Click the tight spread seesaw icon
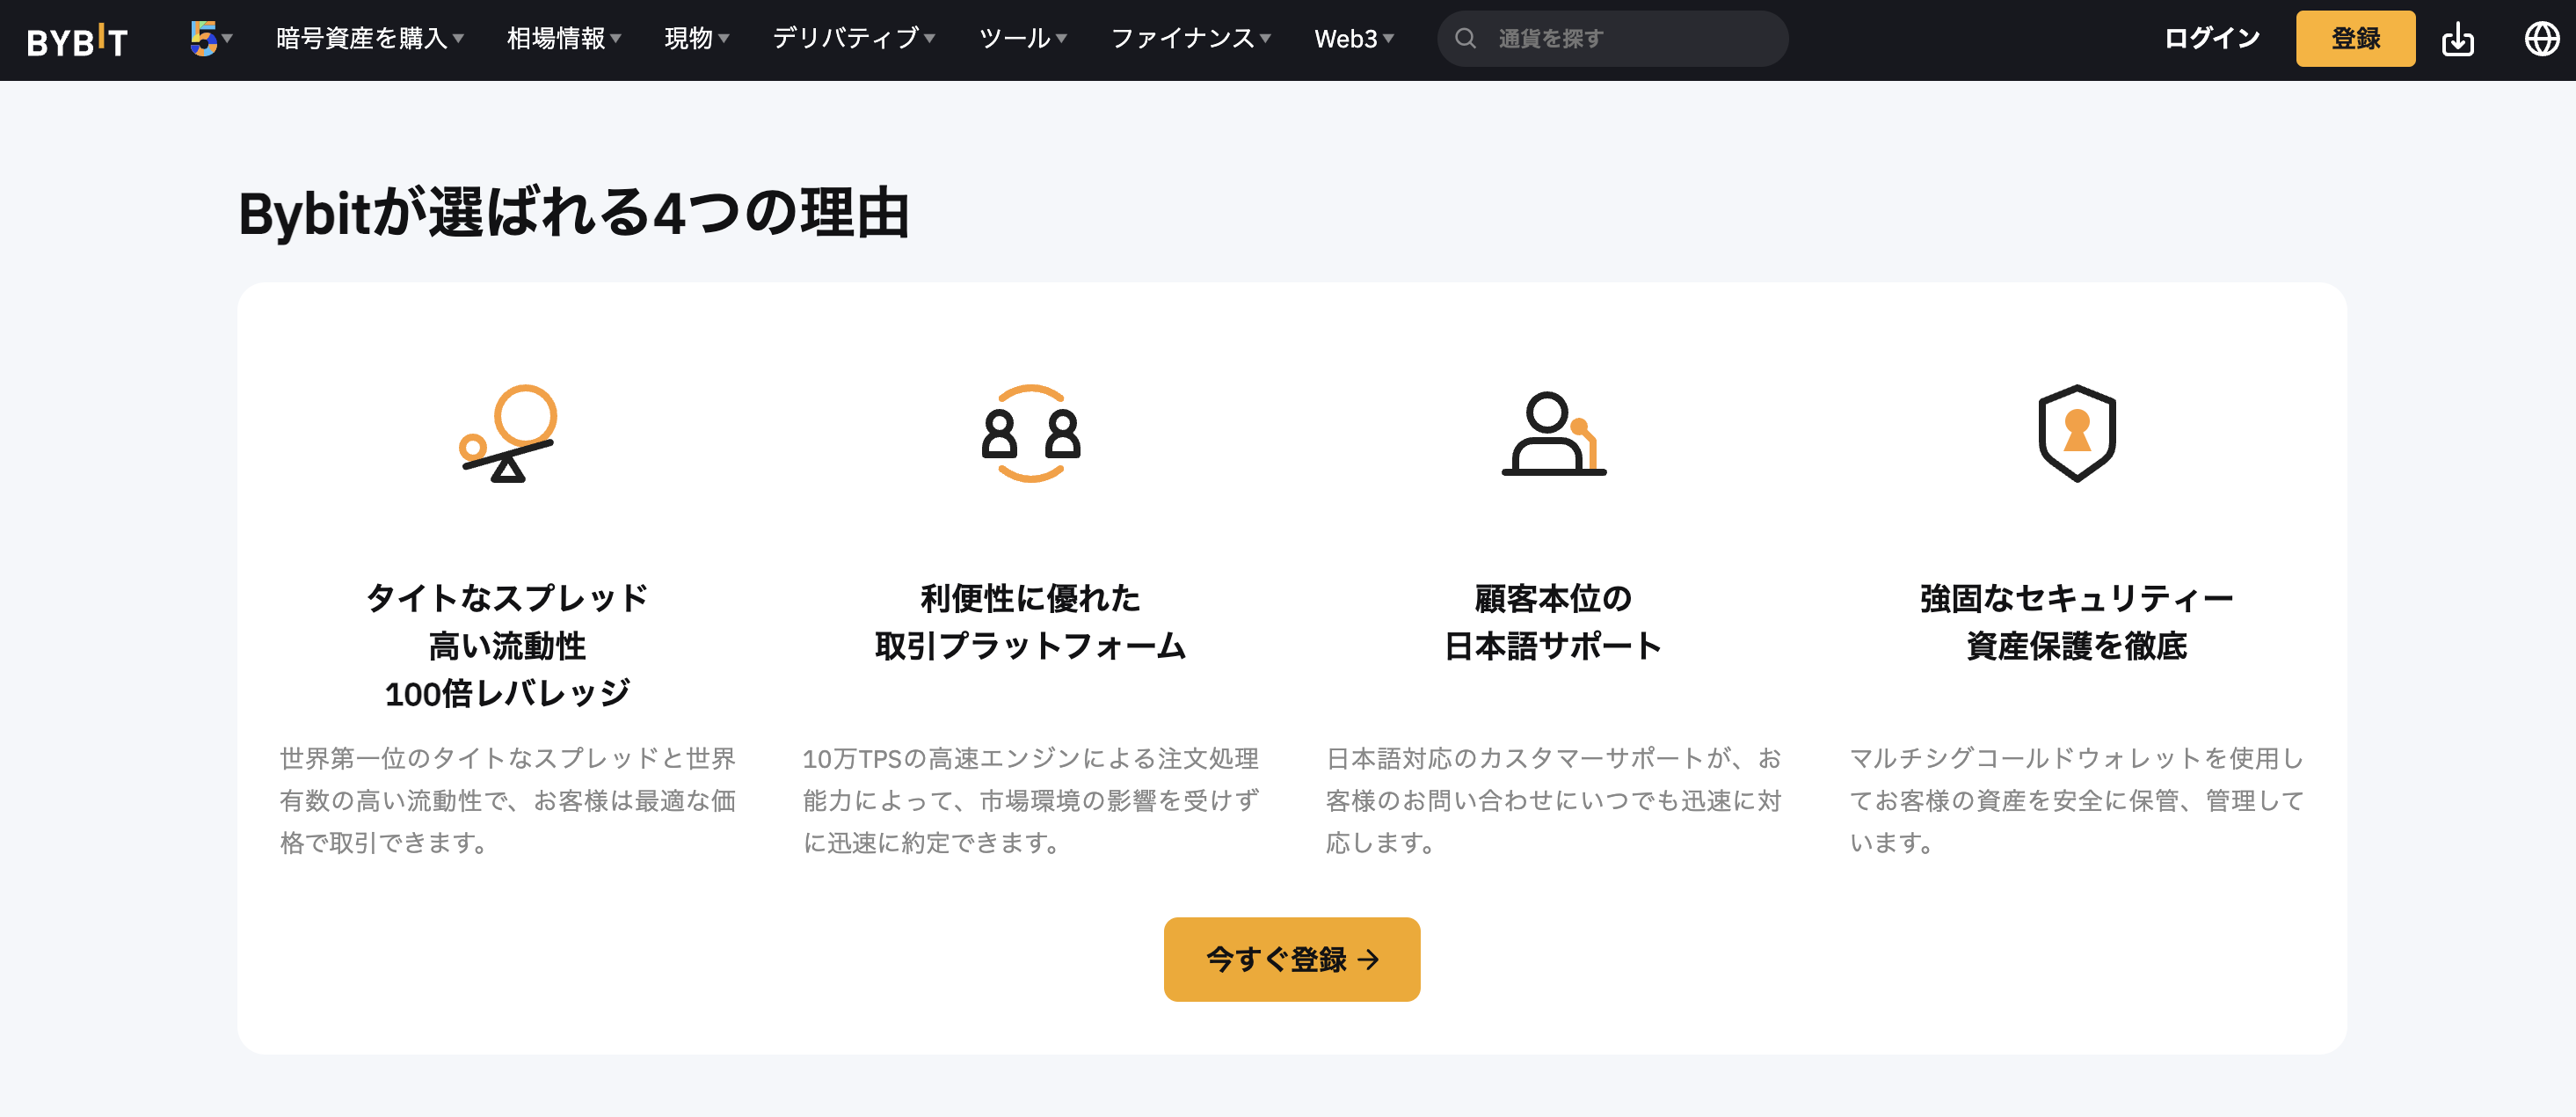This screenshot has height=1117, width=2576. click(508, 433)
